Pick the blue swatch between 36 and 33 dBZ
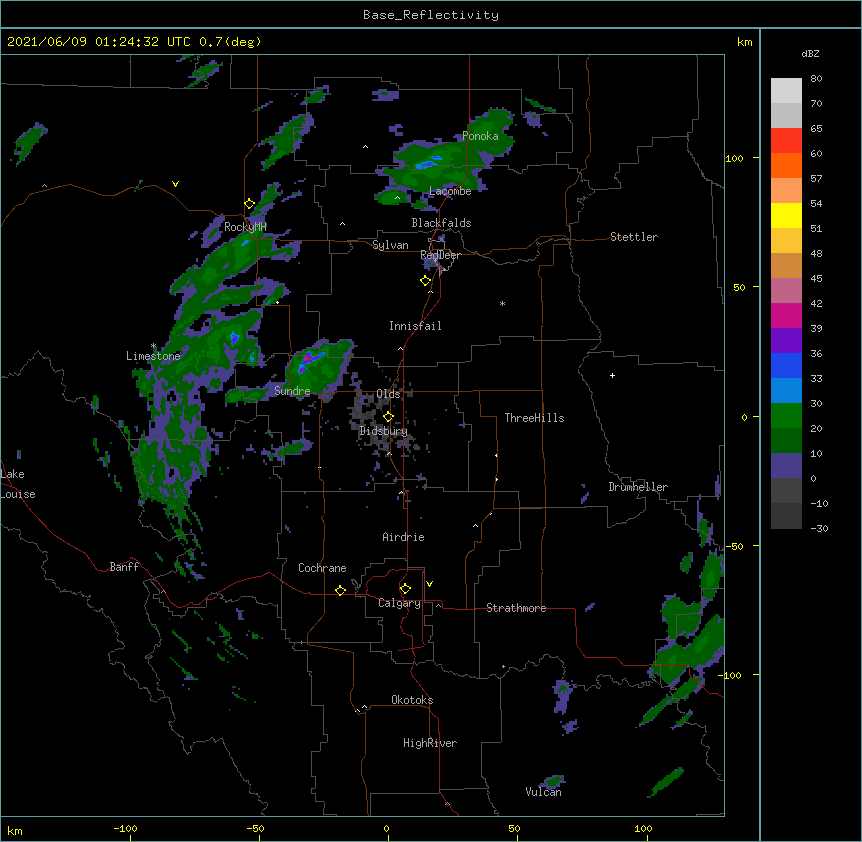862x842 pixels. point(786,365)
